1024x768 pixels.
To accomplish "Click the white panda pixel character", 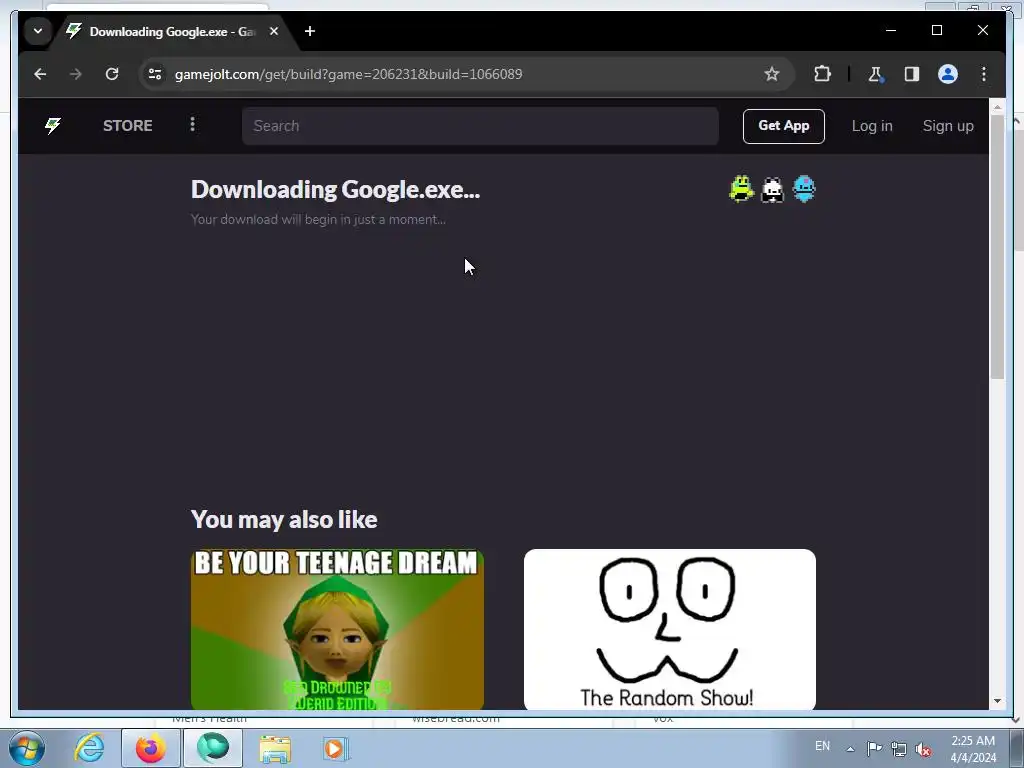I will coord(773,190).
